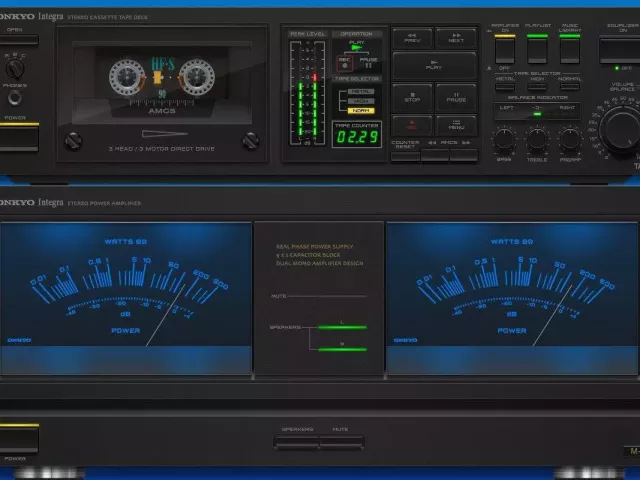Image resolution: width=640 pixels, height=480 pixels.
Task: Select the Normal tape selector button
Action: pos(570,86)
